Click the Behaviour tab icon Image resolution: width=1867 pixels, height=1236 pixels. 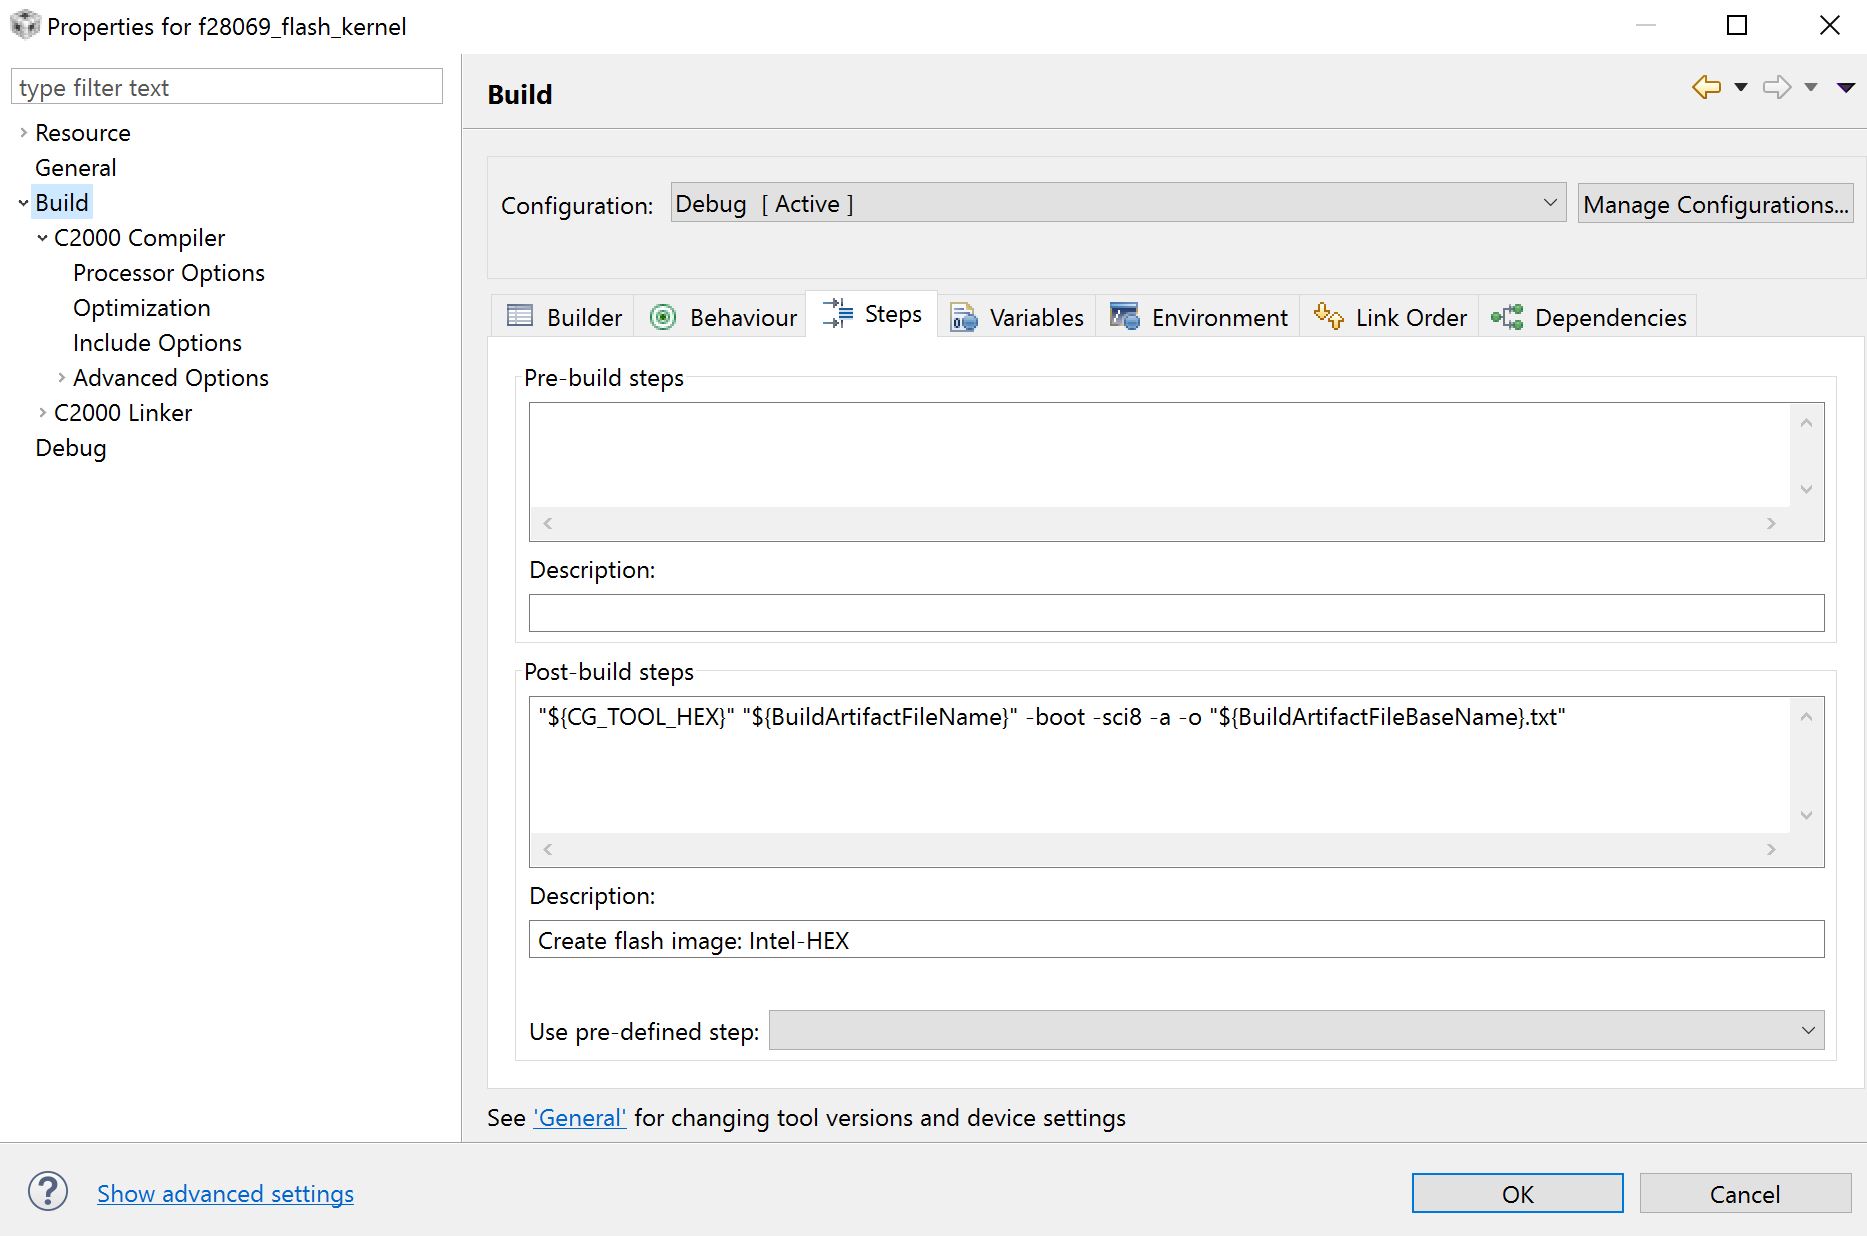tap(663, 317)
